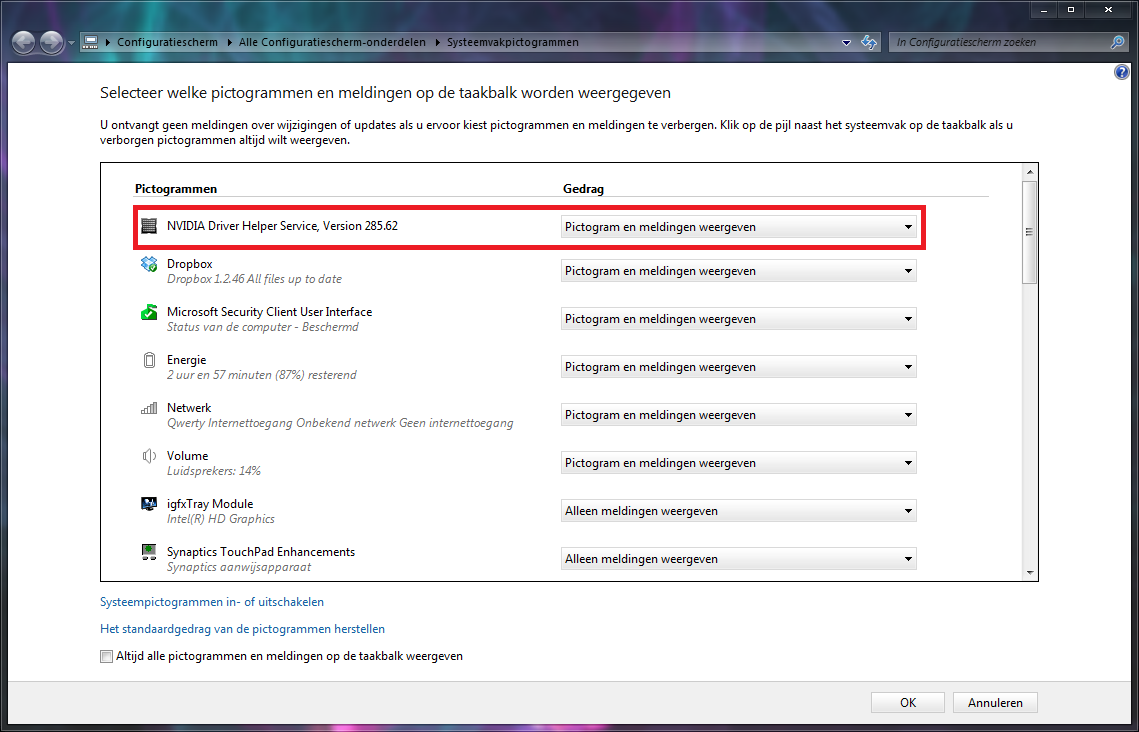Click the Dropbox tray icon

(149, 264)
